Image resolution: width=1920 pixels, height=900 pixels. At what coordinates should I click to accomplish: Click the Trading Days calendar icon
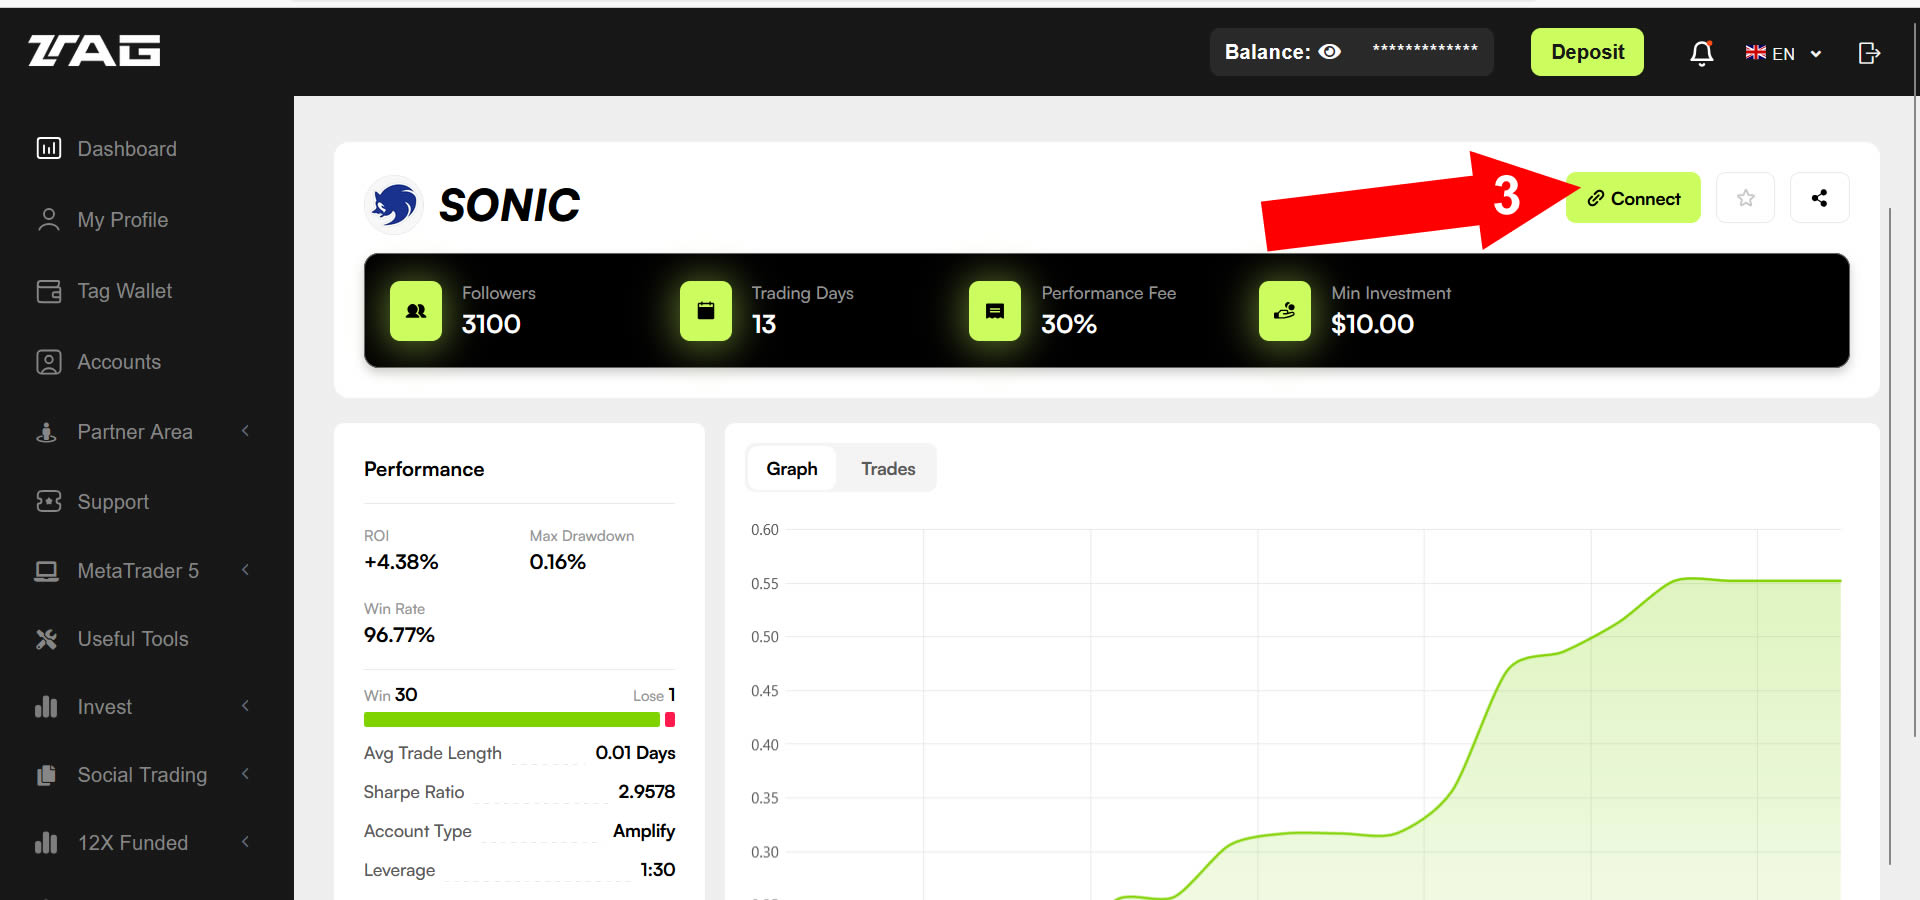[706, 311]
